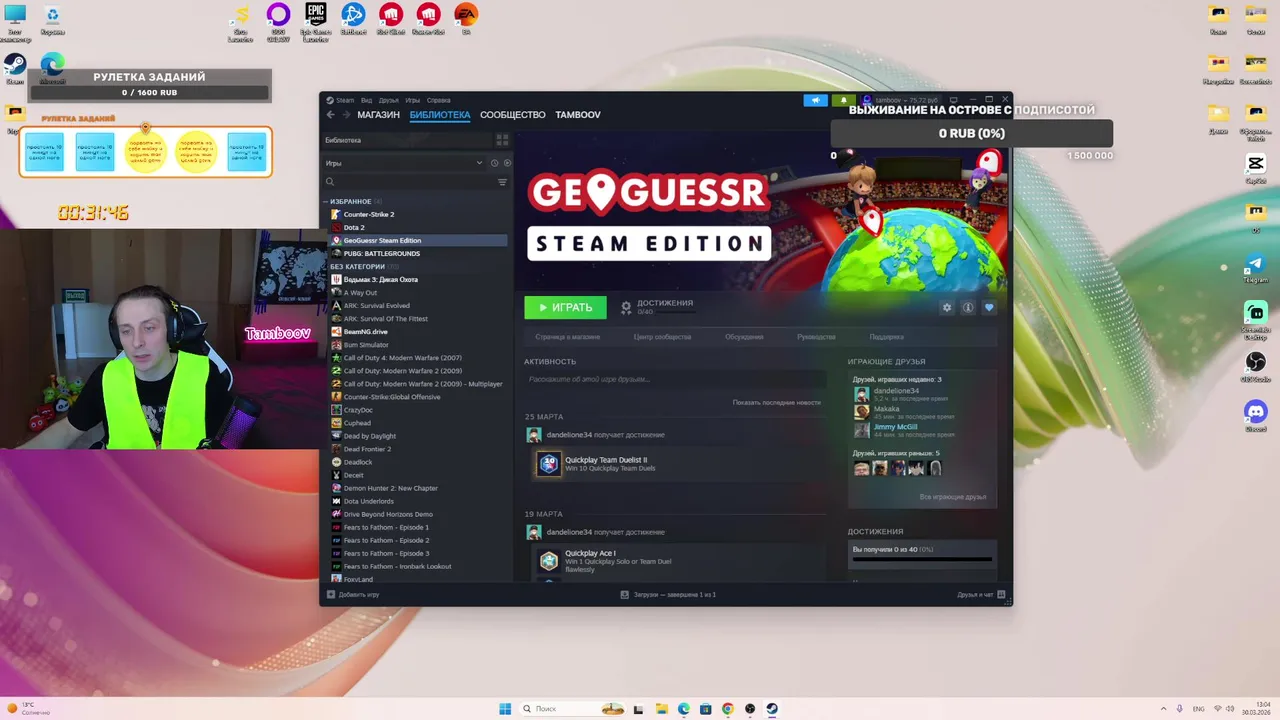Open friend Jimmy McGill profile
Image resolution: width=1280 pixels, height=720 pixels.
coord(895,427)
